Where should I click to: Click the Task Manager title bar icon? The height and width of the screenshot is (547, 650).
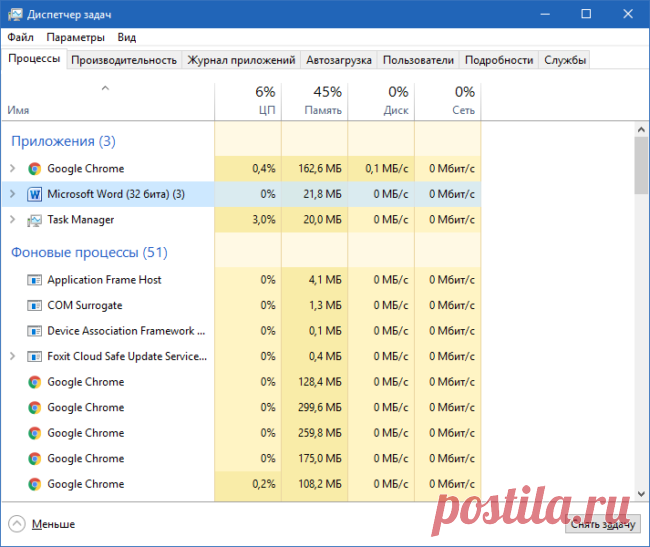[15, 15]
